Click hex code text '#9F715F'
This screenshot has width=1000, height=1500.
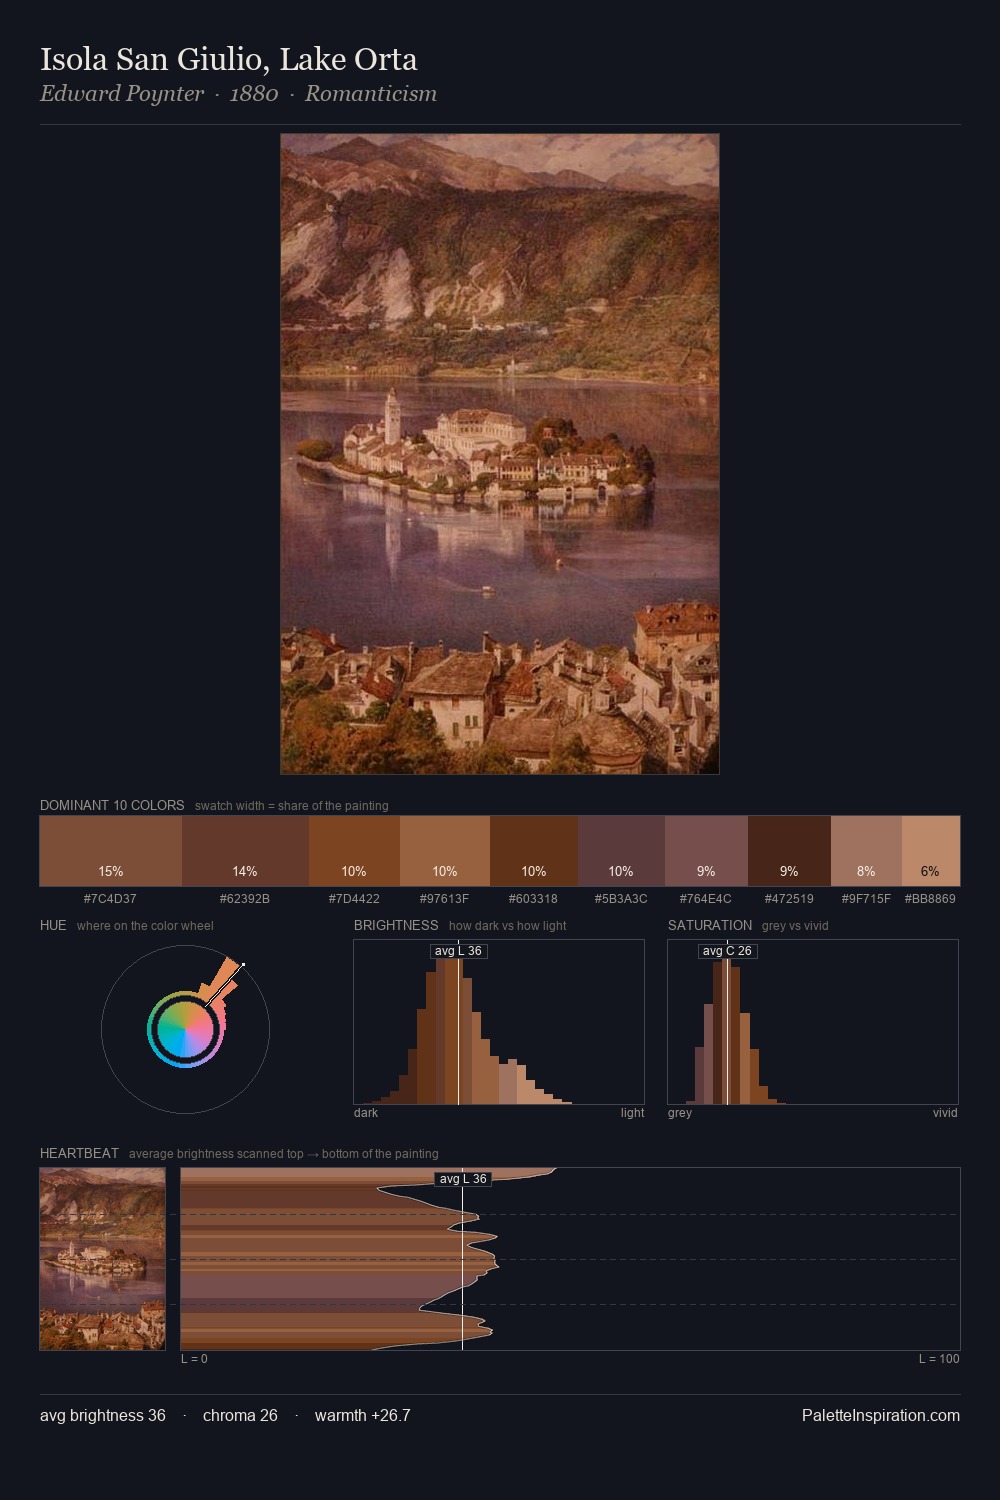[866, 899]
